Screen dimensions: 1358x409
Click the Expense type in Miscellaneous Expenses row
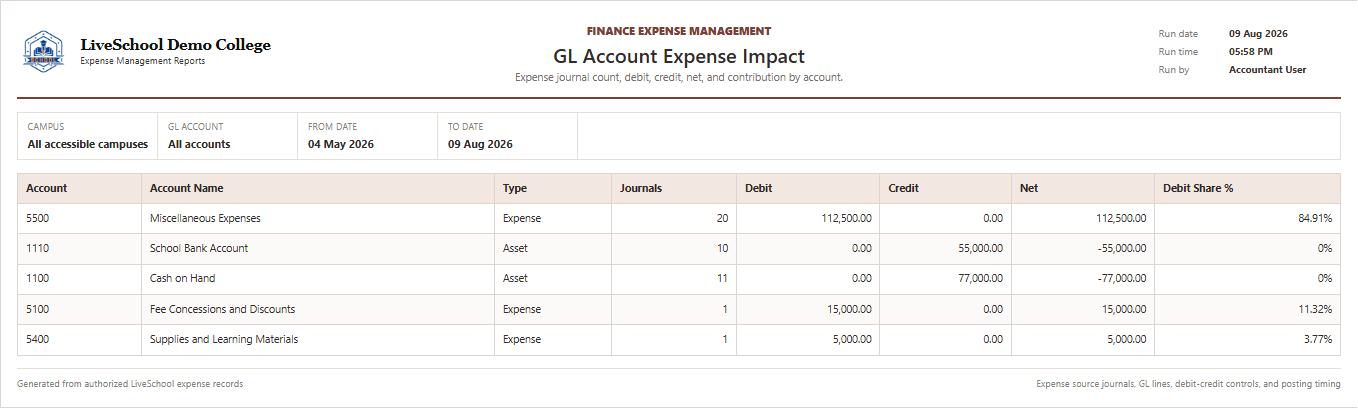[522, 218]
